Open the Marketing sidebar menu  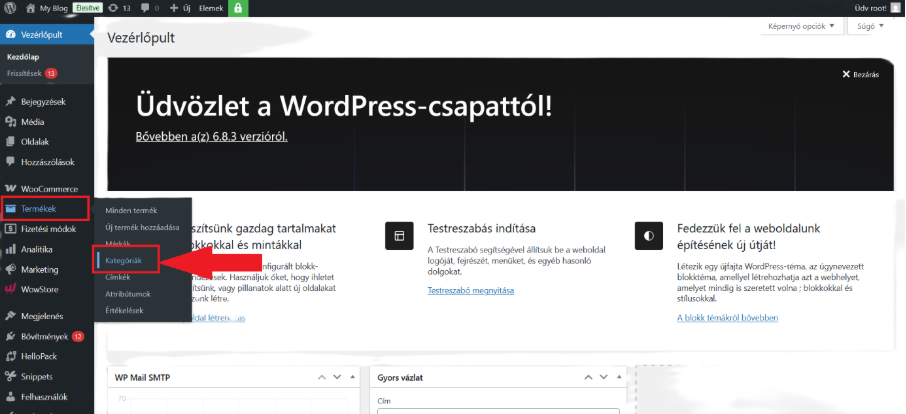point(40,270)
